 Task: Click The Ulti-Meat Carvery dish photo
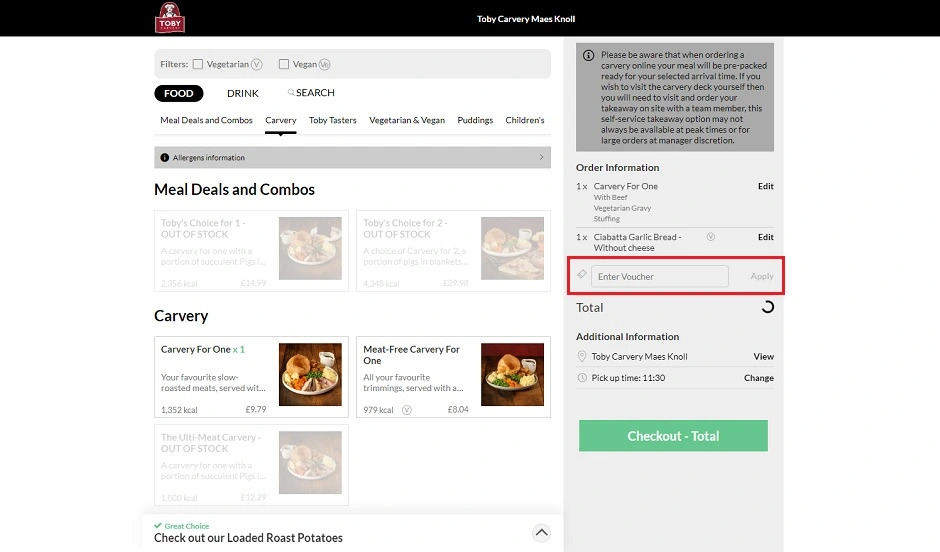pyautogui.click(x=310, y=463)
